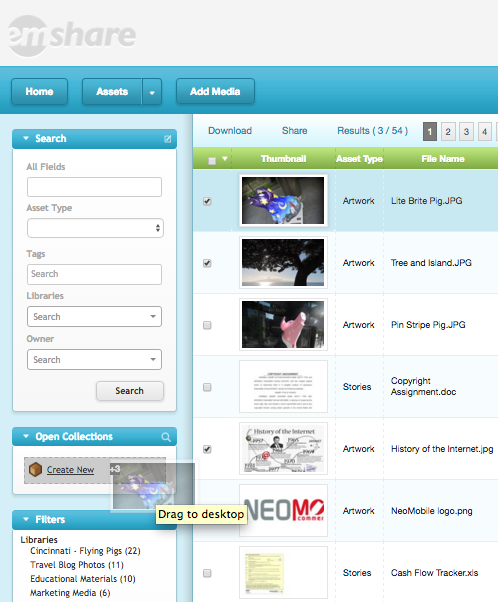Collapse the Open Collections panel triangle
Image resolution: width=498 pixels, height=602 pixels.
[26, 436]
